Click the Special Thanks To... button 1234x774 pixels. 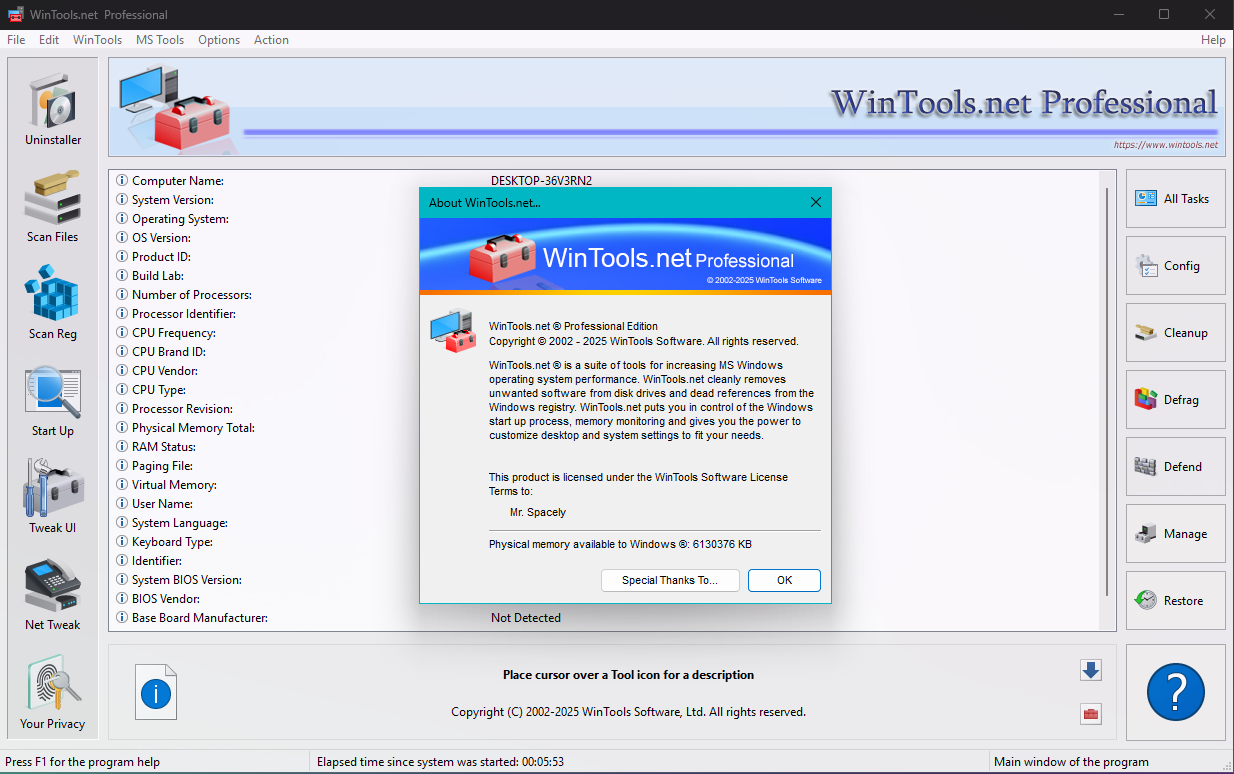point(670,580)
